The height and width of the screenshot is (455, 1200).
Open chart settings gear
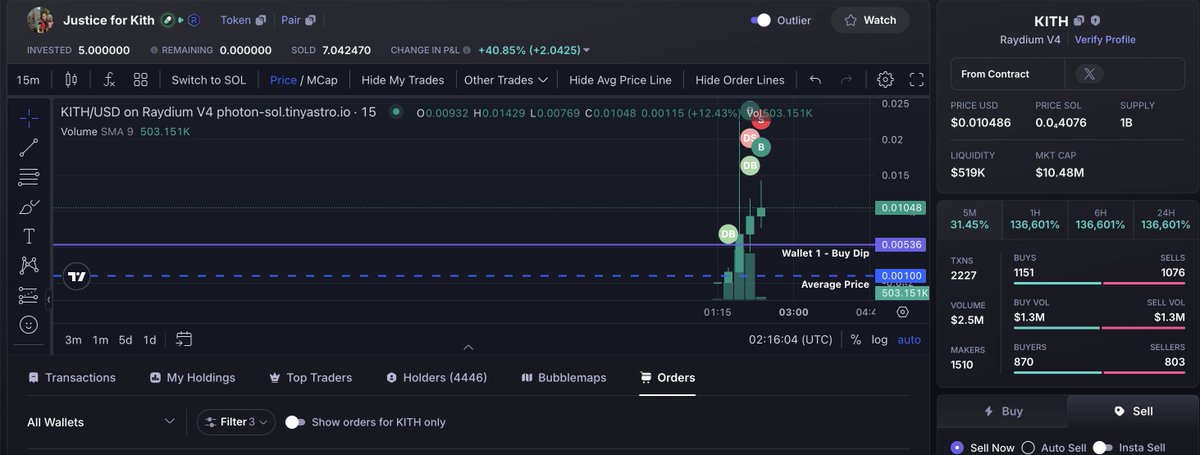click(x=885, y=80)
